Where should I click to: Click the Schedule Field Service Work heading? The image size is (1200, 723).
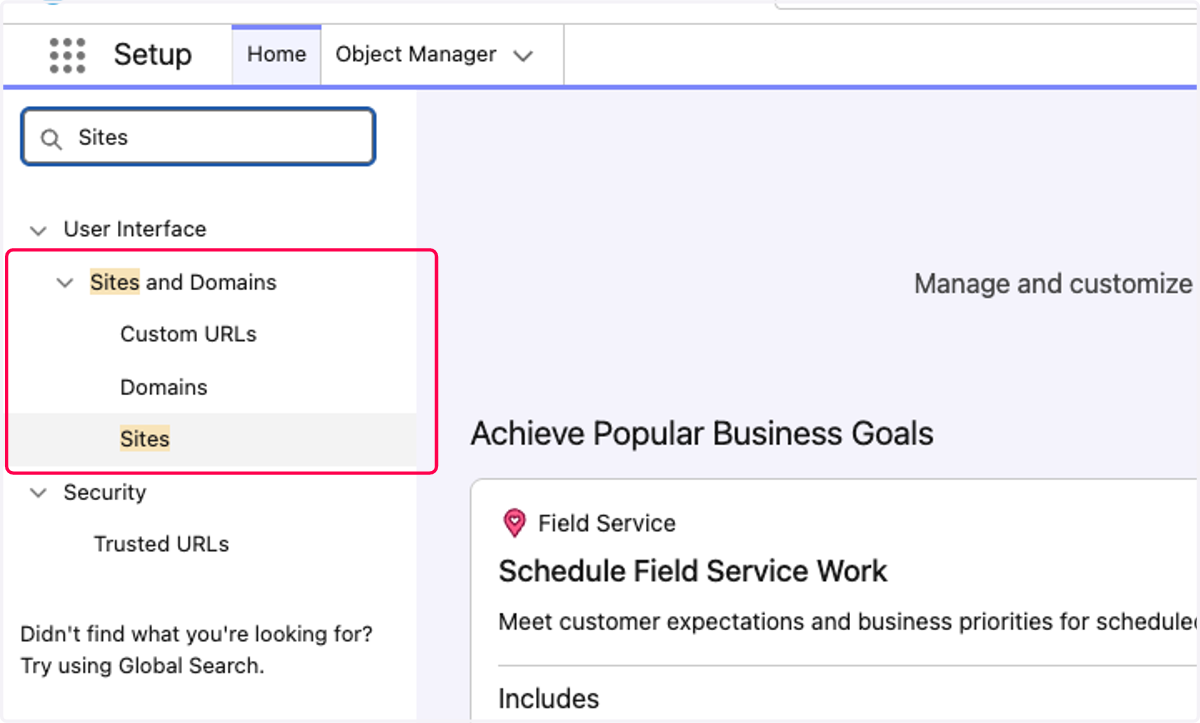point(693,571)
